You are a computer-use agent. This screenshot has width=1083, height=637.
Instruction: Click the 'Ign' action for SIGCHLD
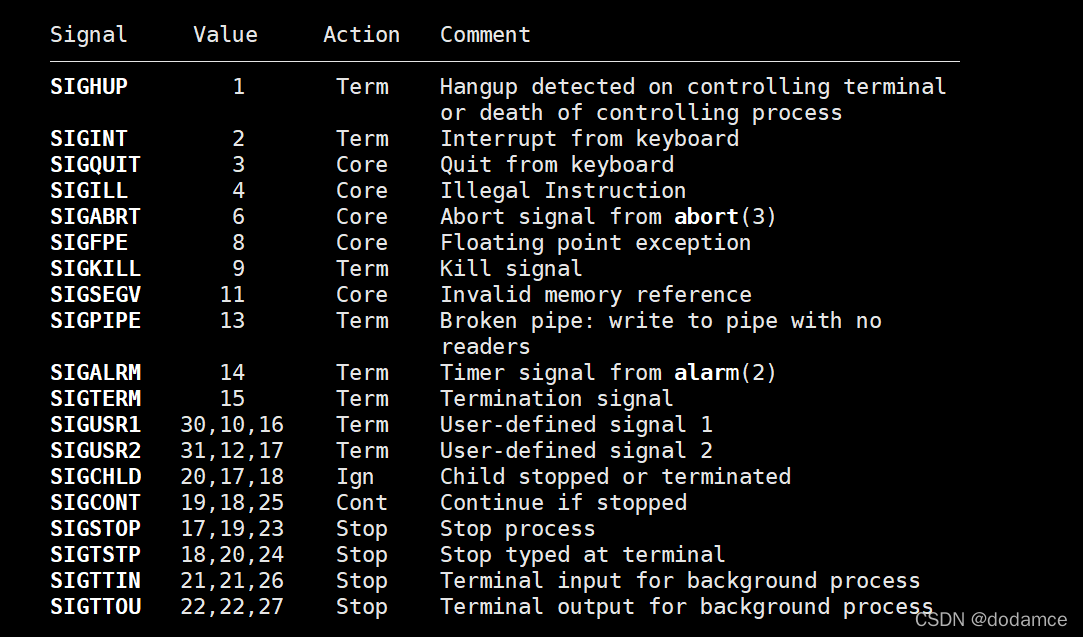355,477
